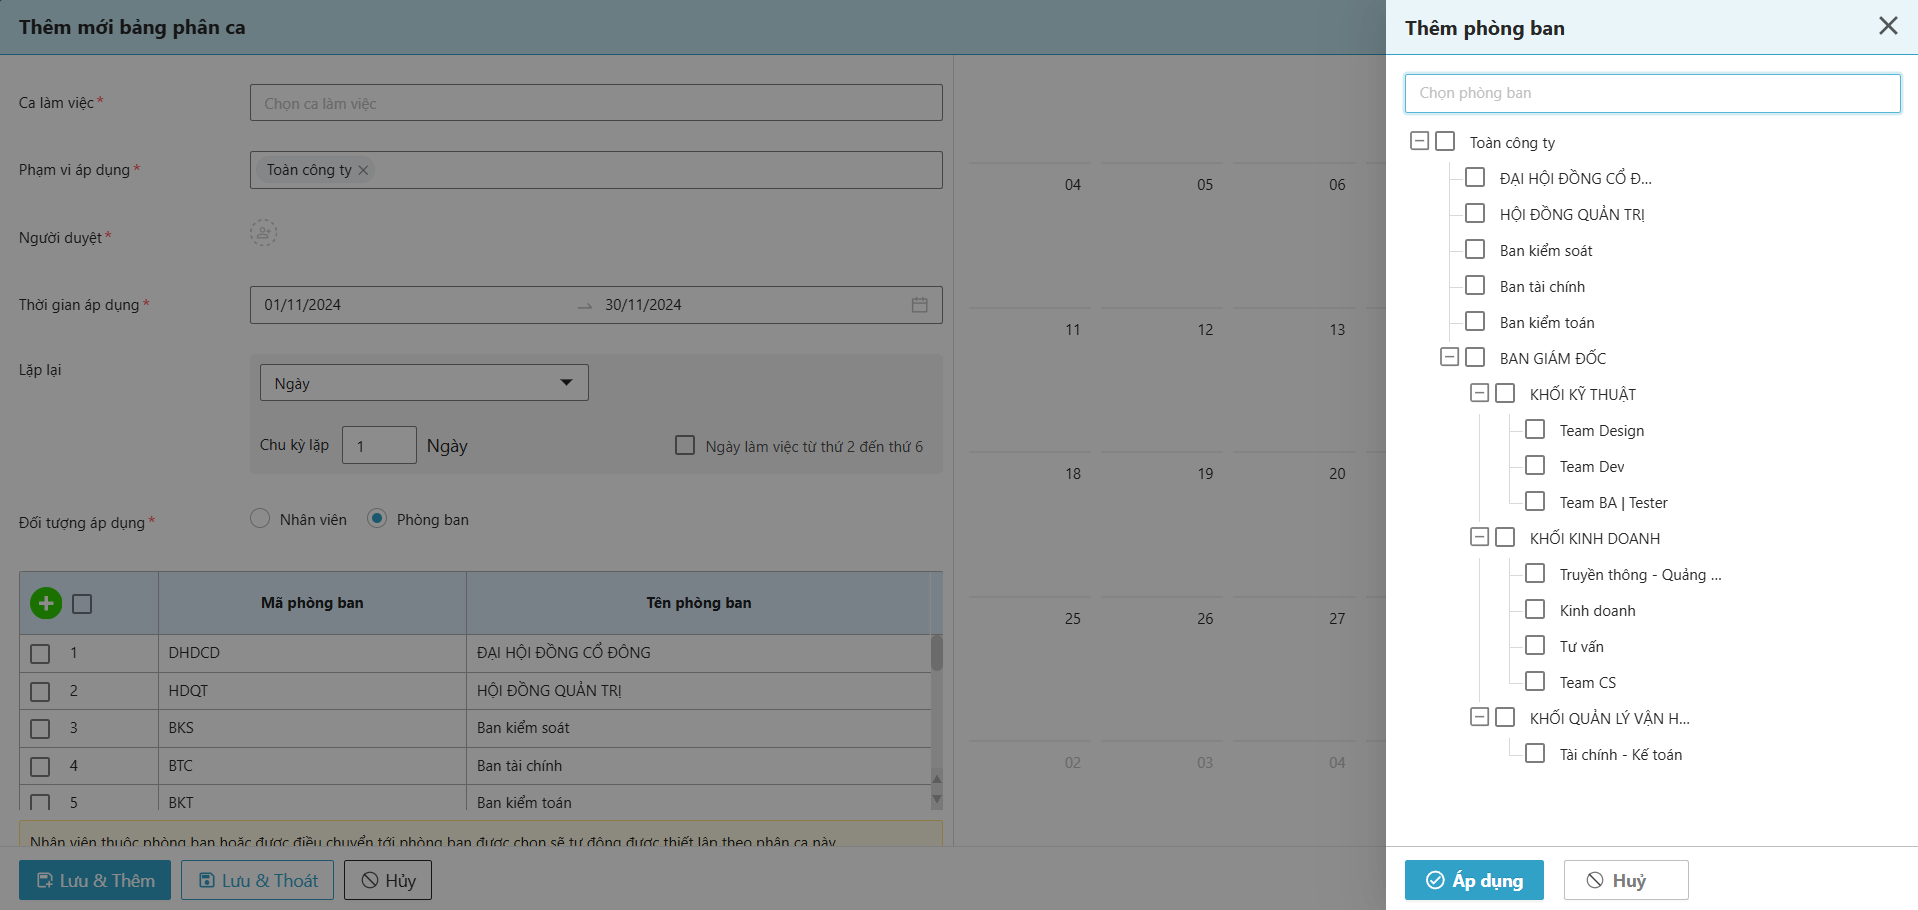The height and width of the screenshot is (910, 1918).
Task: Open the calendar icon in date range field
Action: coord(919,305)
